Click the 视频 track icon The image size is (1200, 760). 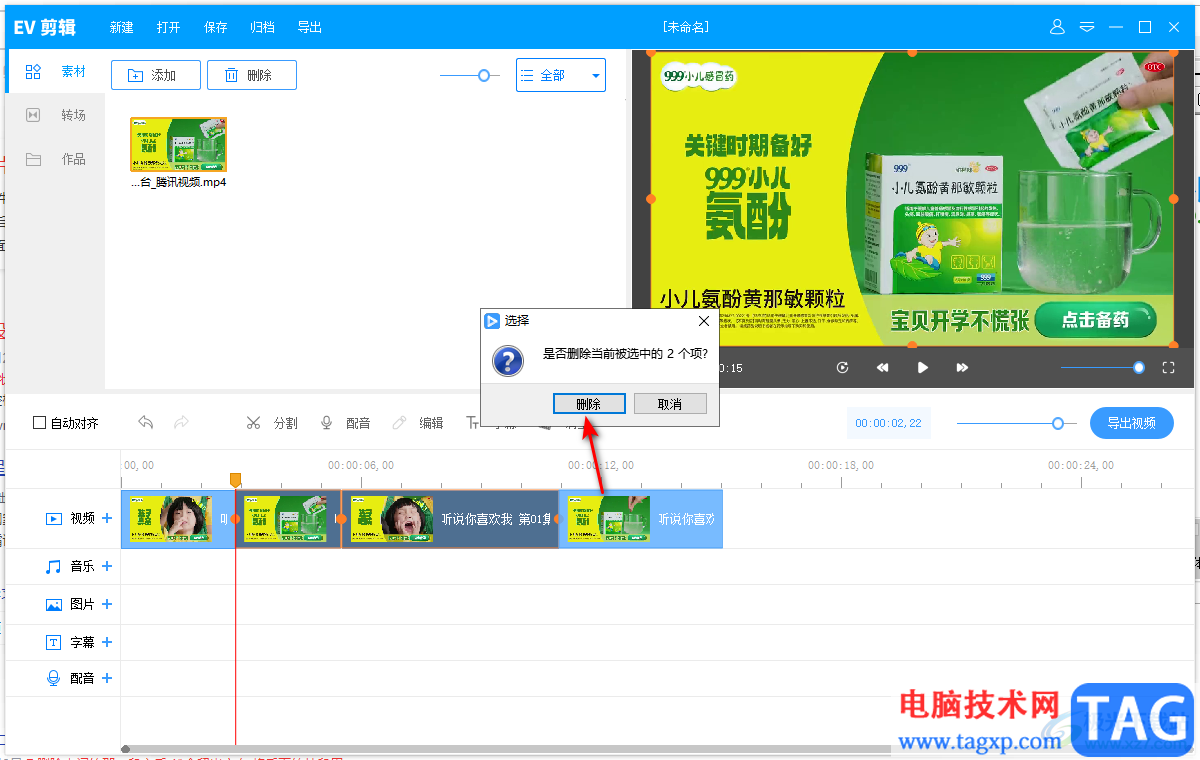[54, 518]
